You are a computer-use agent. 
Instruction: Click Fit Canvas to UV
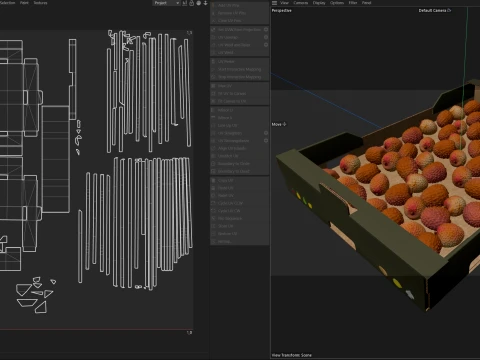[240, 101]
